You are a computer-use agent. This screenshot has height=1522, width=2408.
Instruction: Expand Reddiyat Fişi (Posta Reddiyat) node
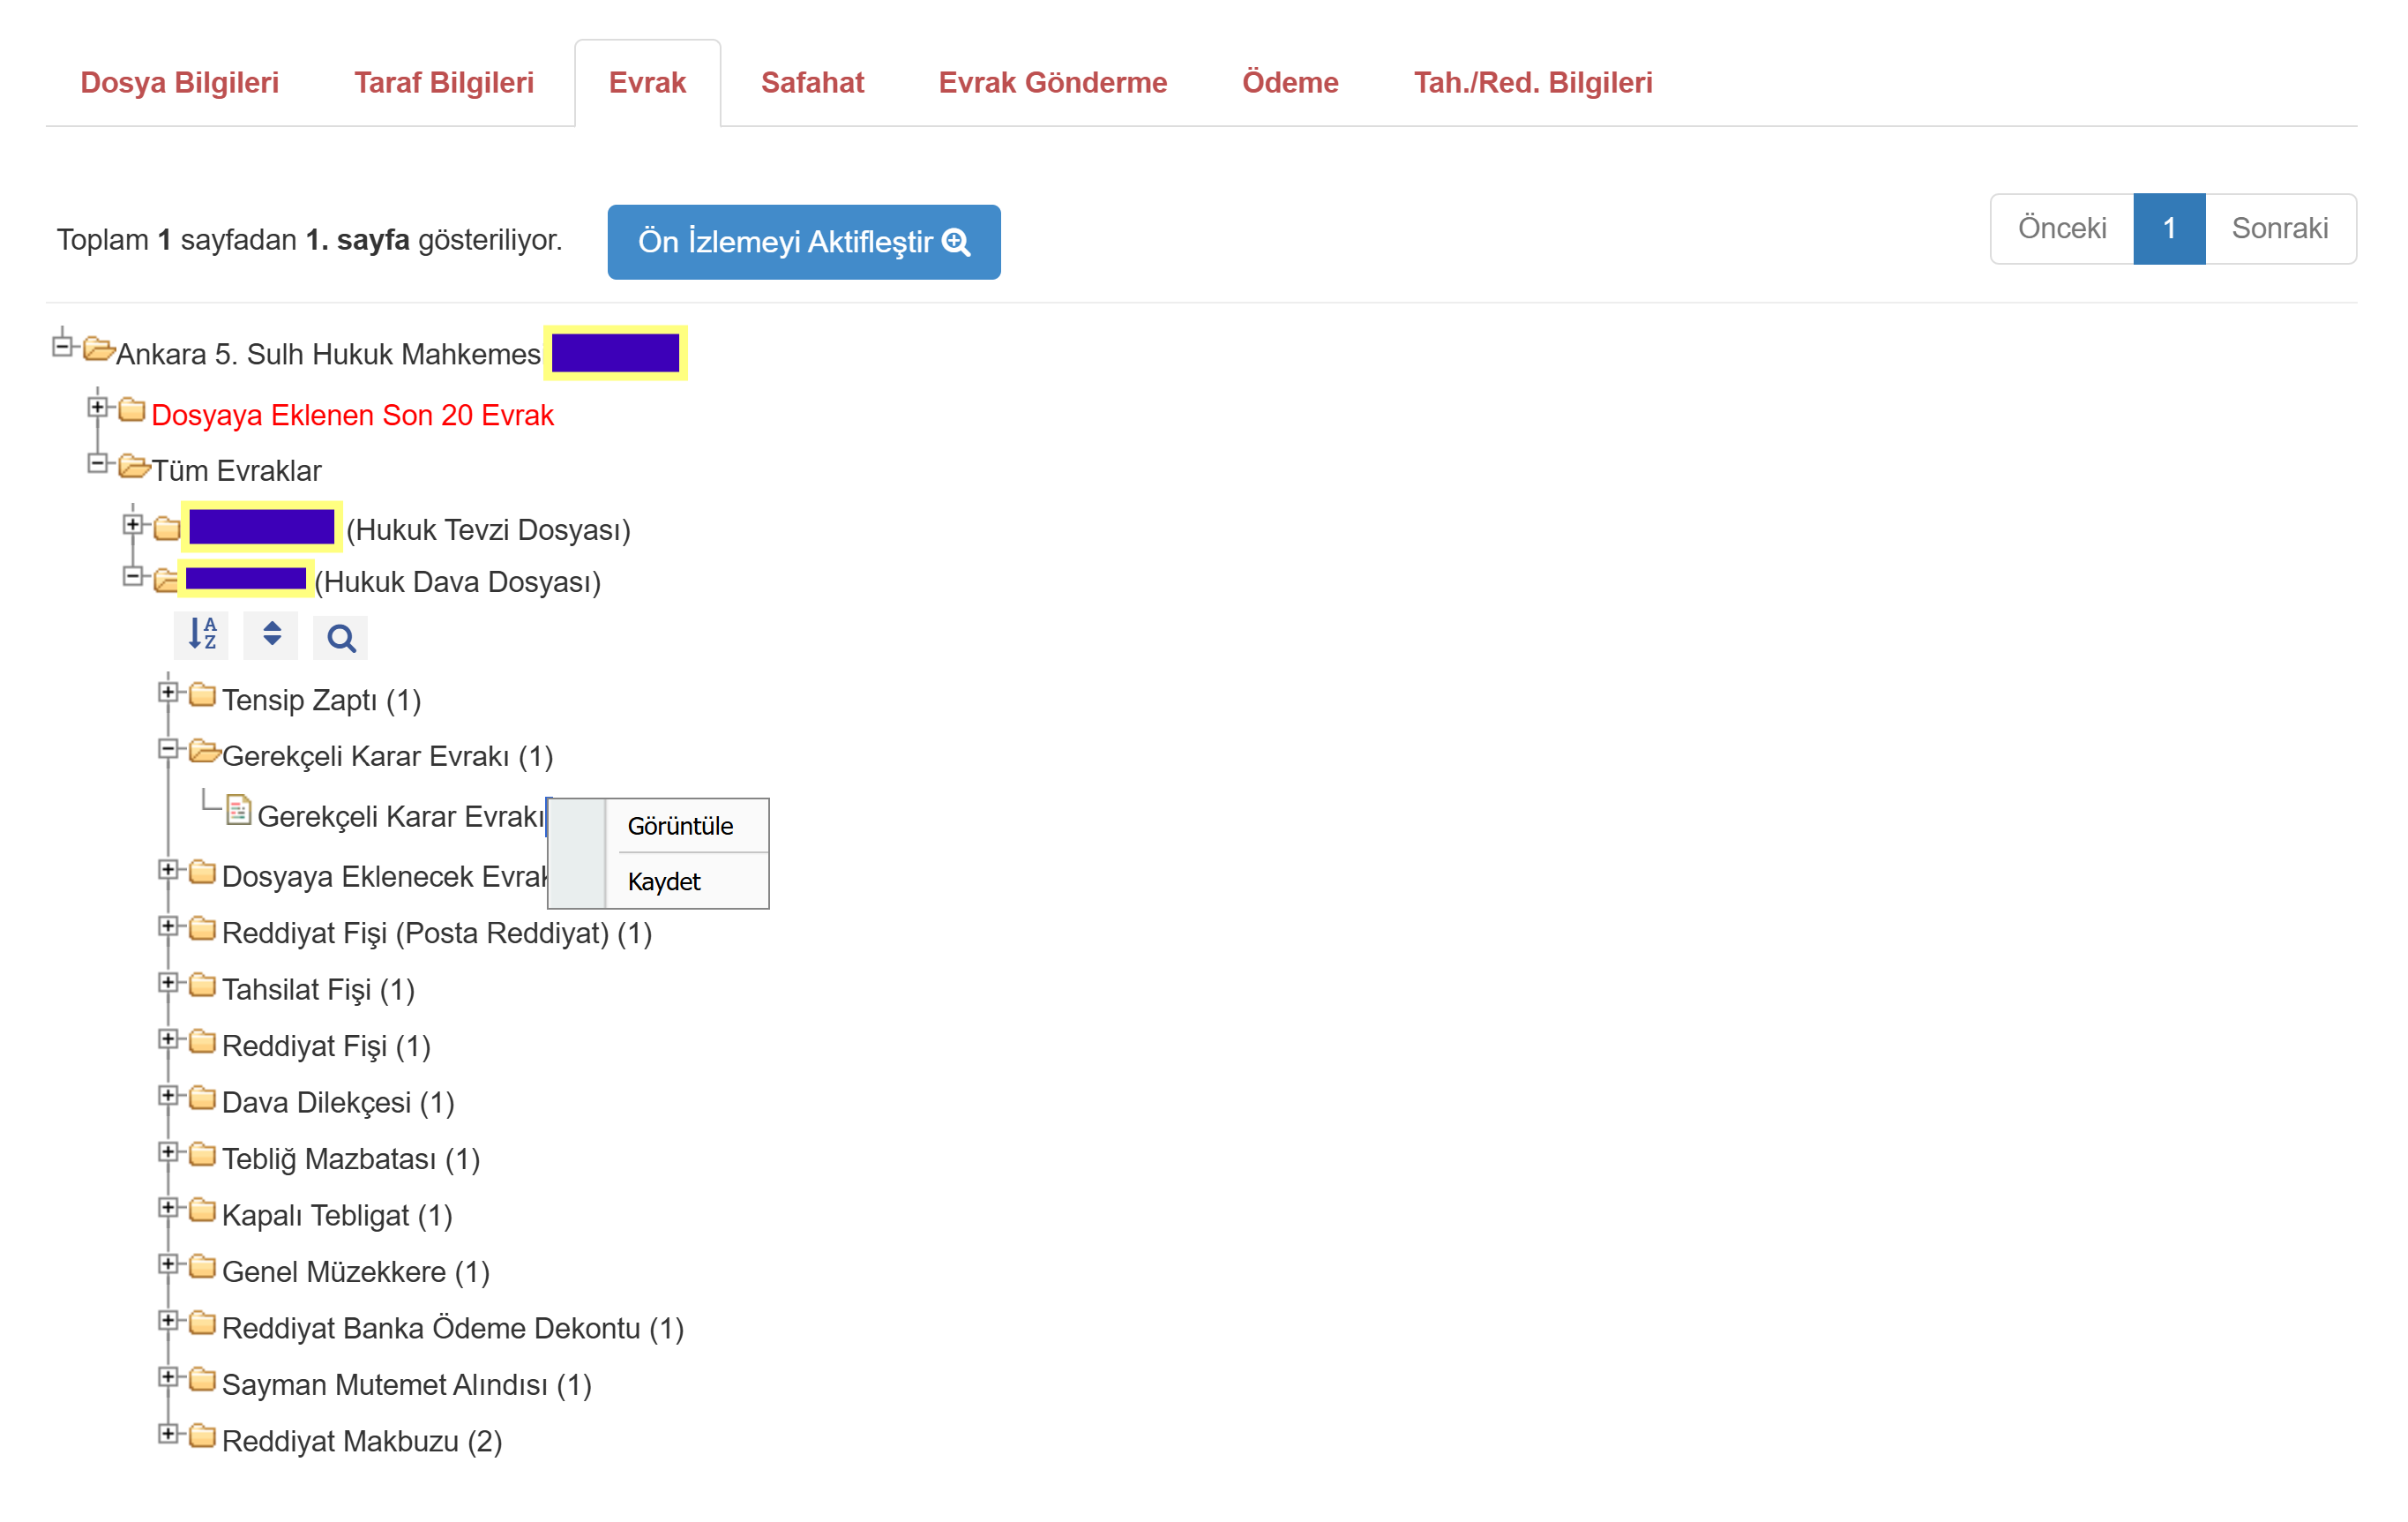coord(168,927)
